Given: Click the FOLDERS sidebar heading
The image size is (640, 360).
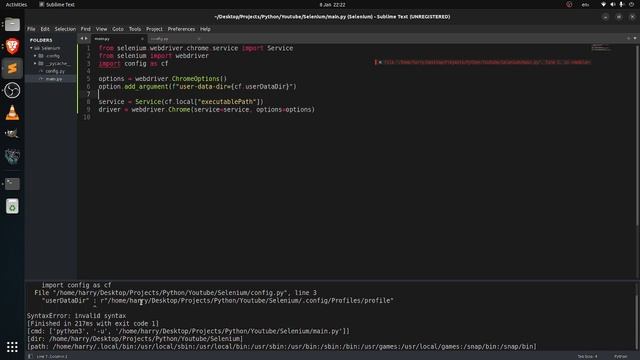Looking at the screenshot, I should coord(41,40).
